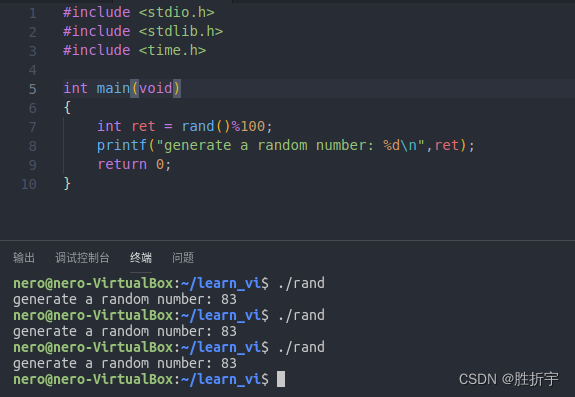Screen dimensions: 575x397
Task: Click the 'ret' variable in printf arguments
Action: tap(447, 146)
